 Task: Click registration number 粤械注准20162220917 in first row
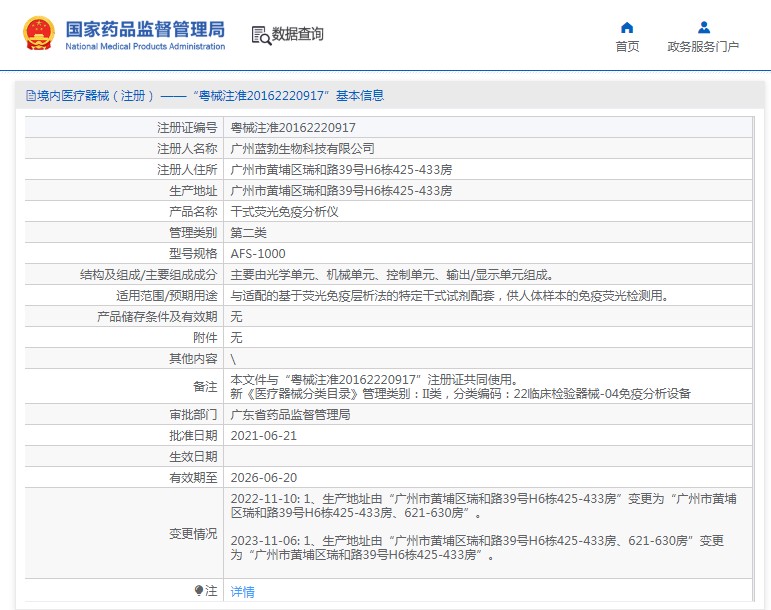[292, 128]
